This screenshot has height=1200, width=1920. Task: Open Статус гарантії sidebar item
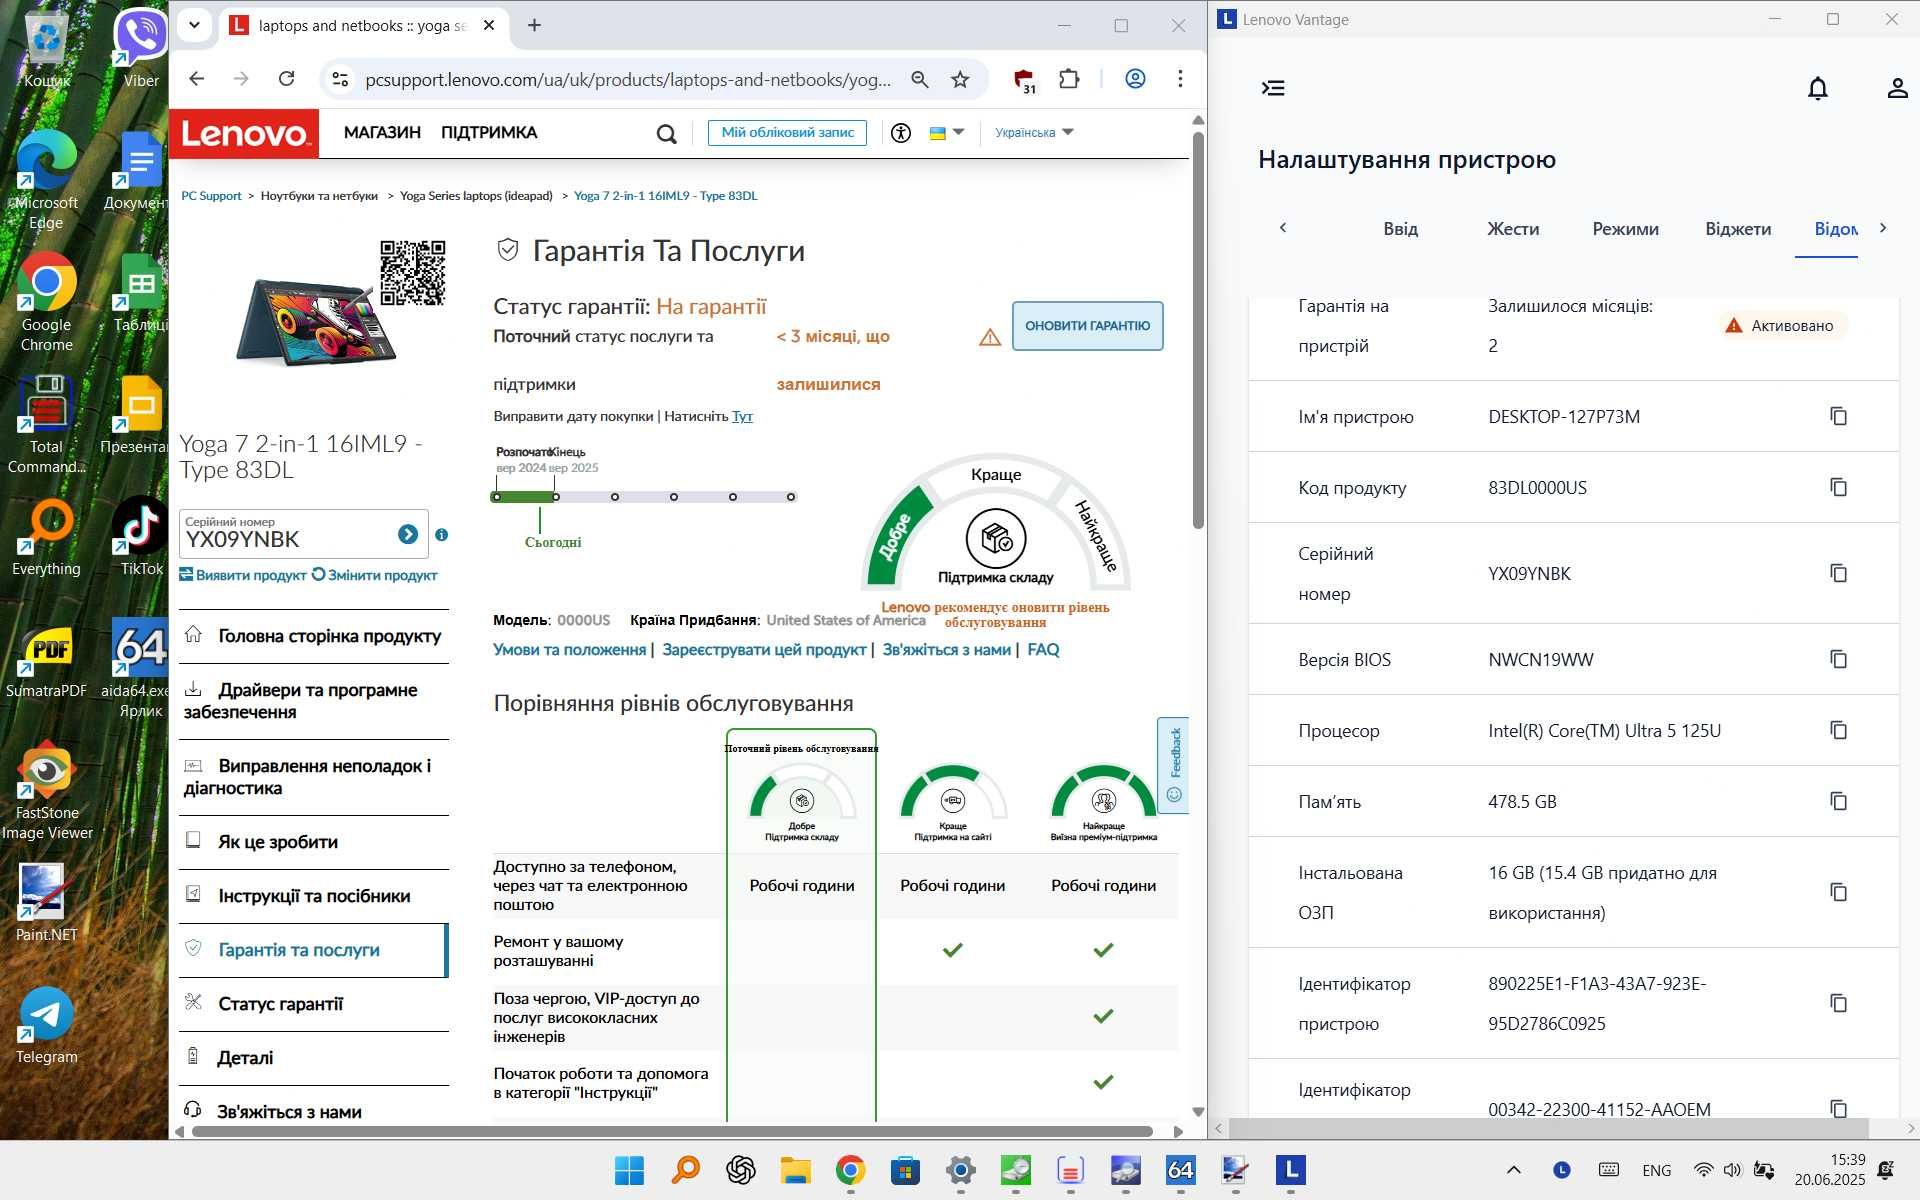click(x=314, y=1003)
